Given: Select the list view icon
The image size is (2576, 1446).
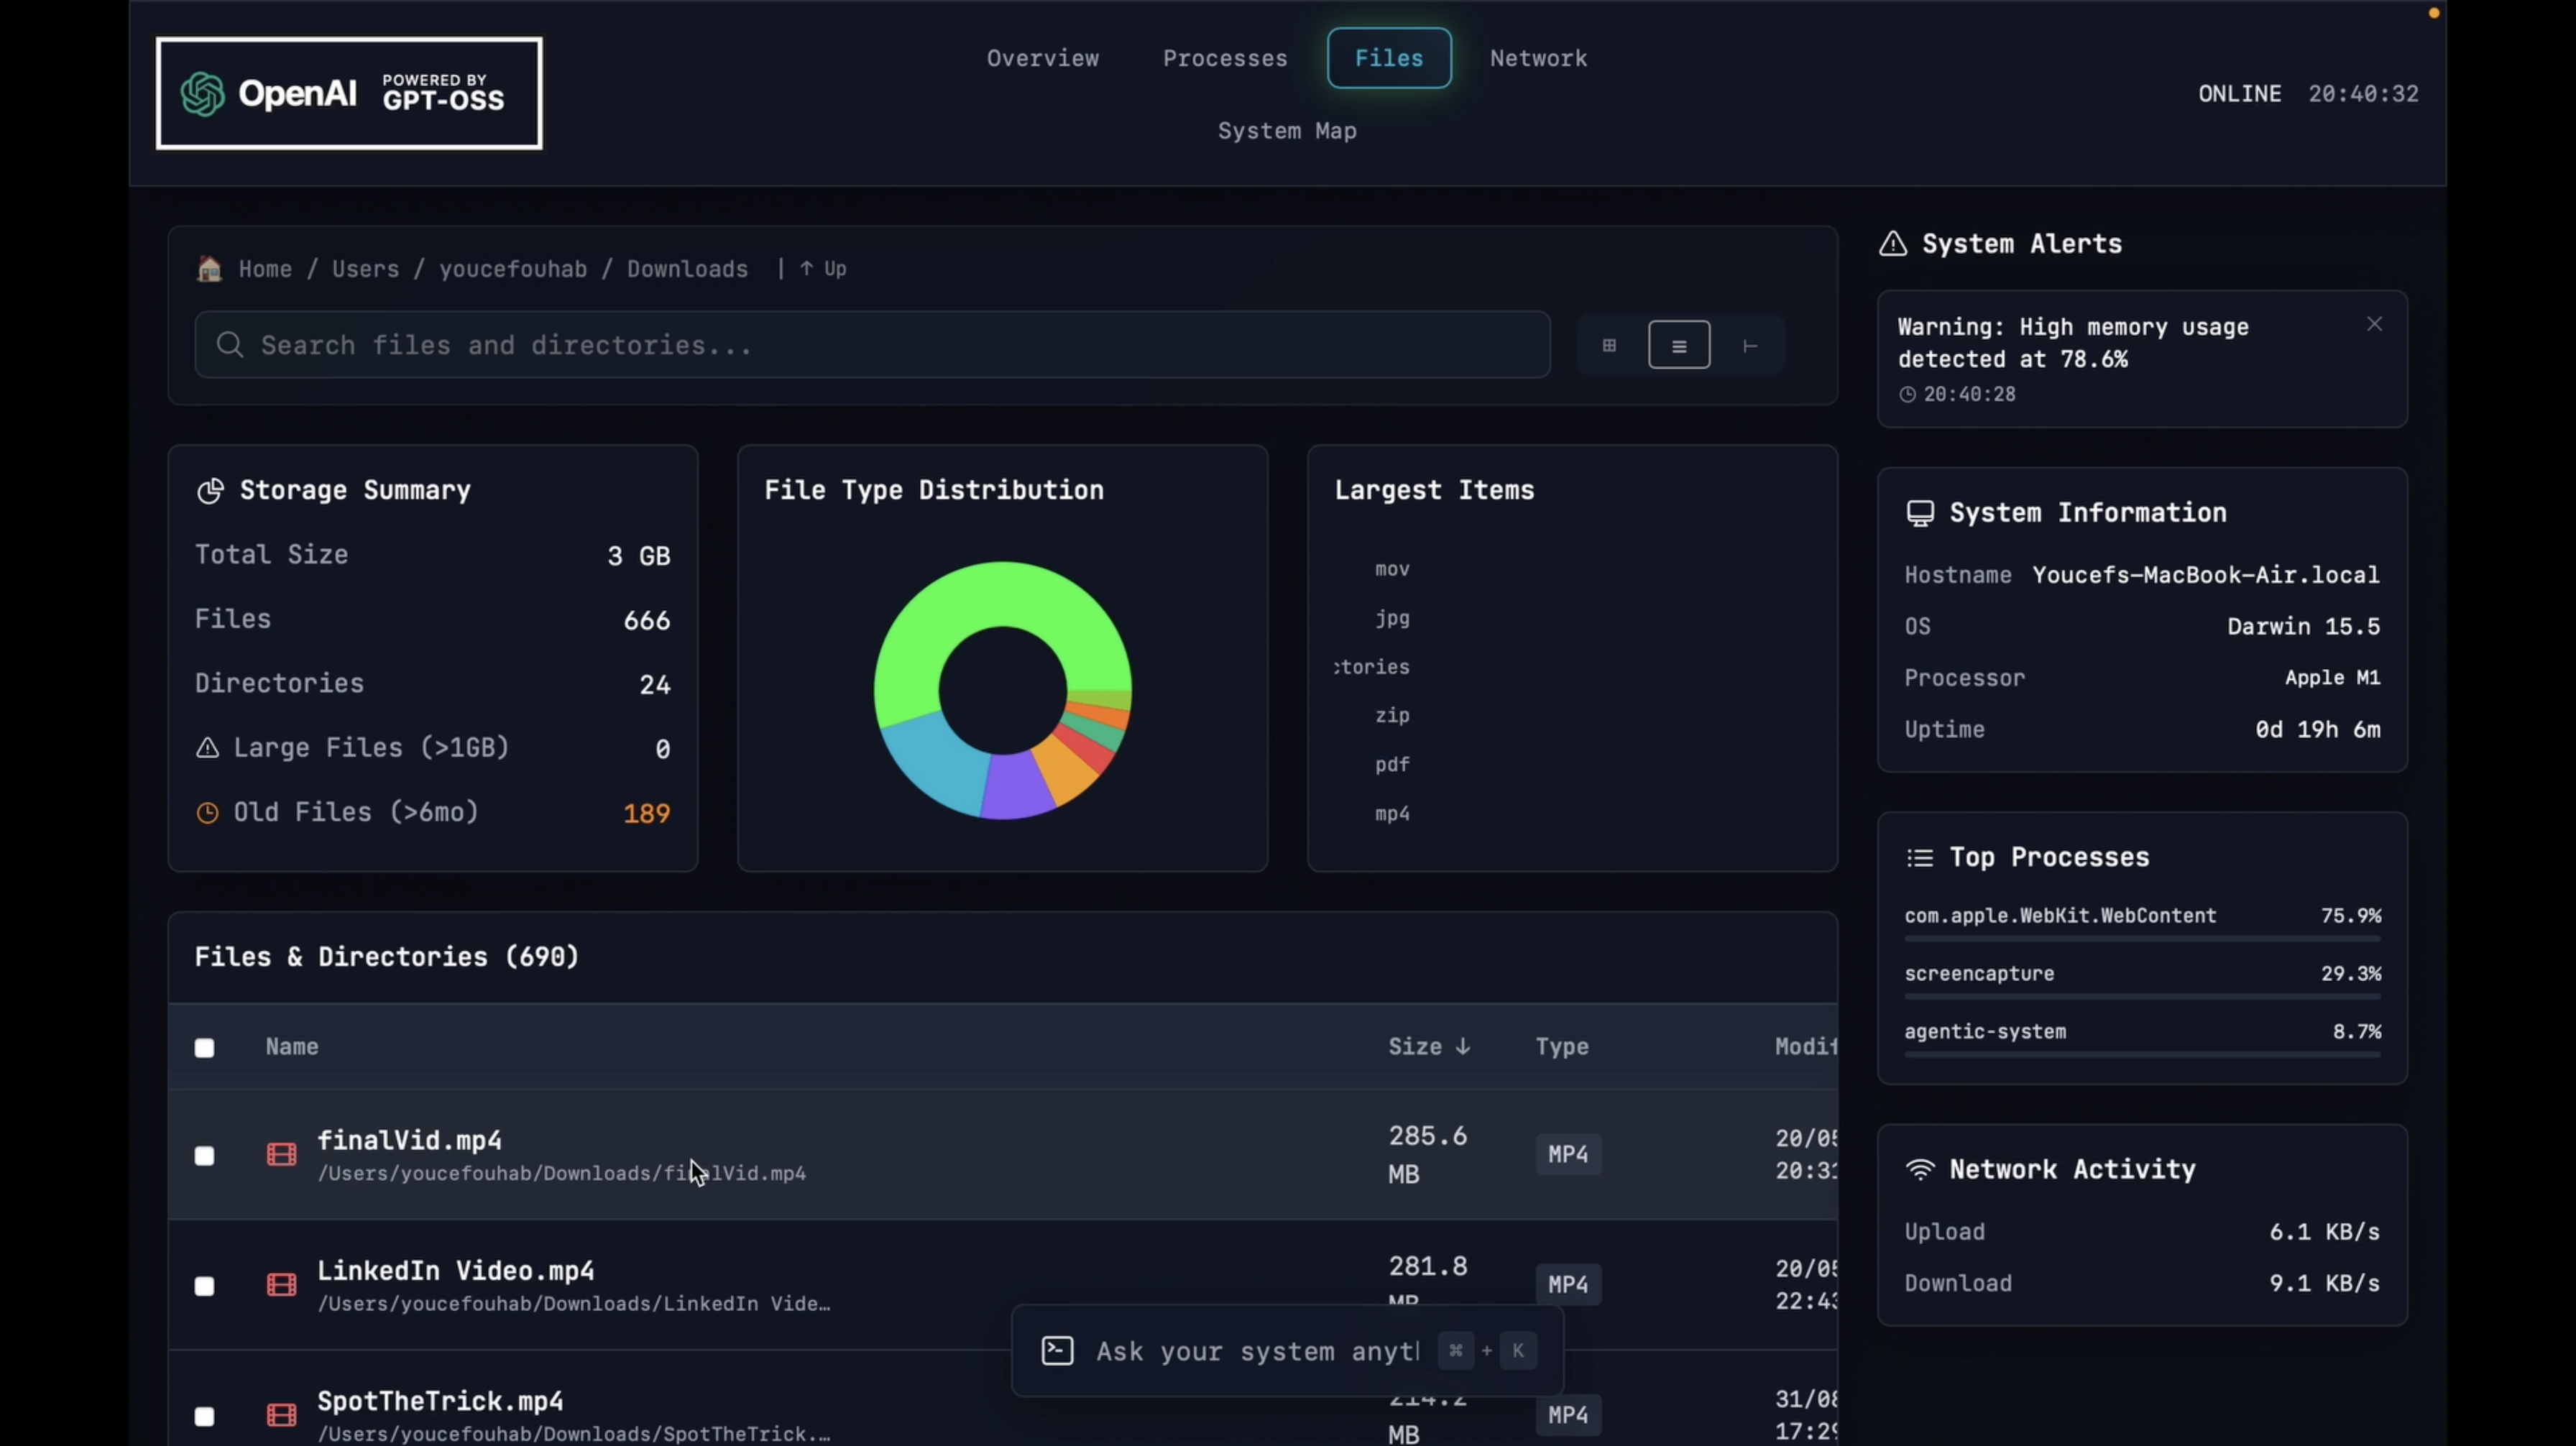Looking at the screenshot, I should 1679,345.
